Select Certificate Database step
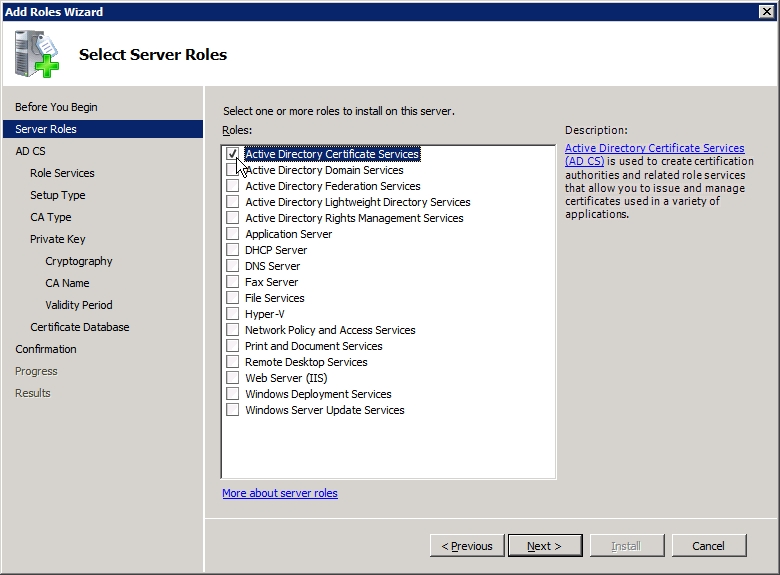The height and width of the screenshot is (575, 780). 80,327
